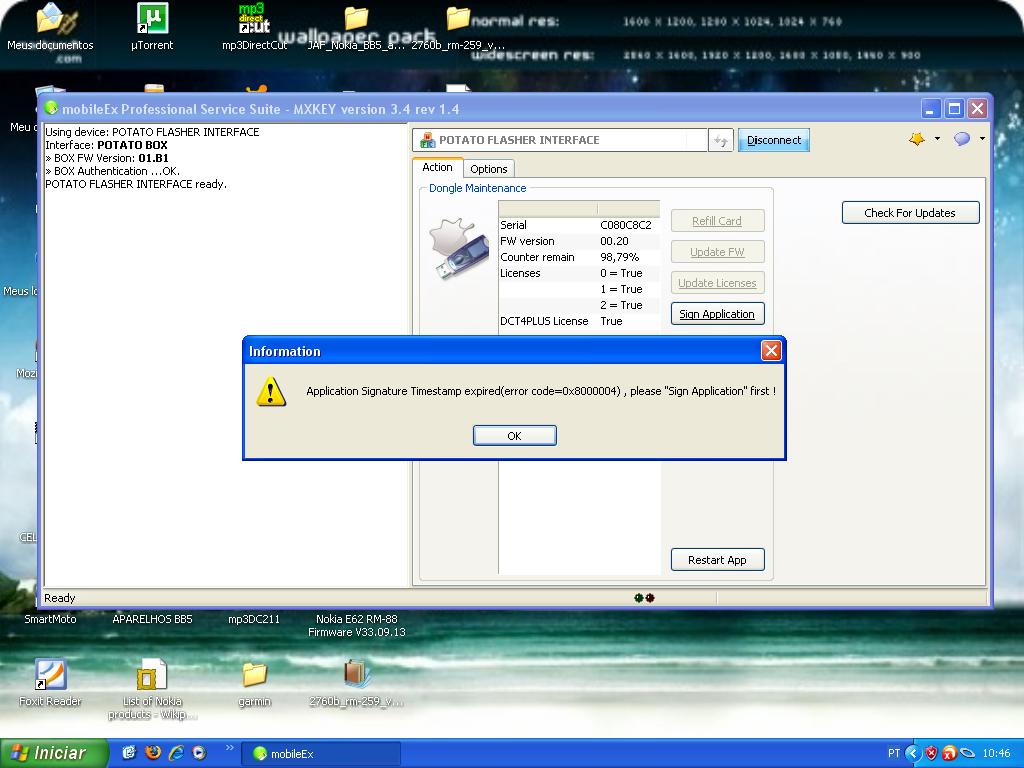Select the µTorrent desktop shortcut
Image resolution: width=1024 pixels, height=768 pixels.
pyautogui.click(x=152, y=27)
